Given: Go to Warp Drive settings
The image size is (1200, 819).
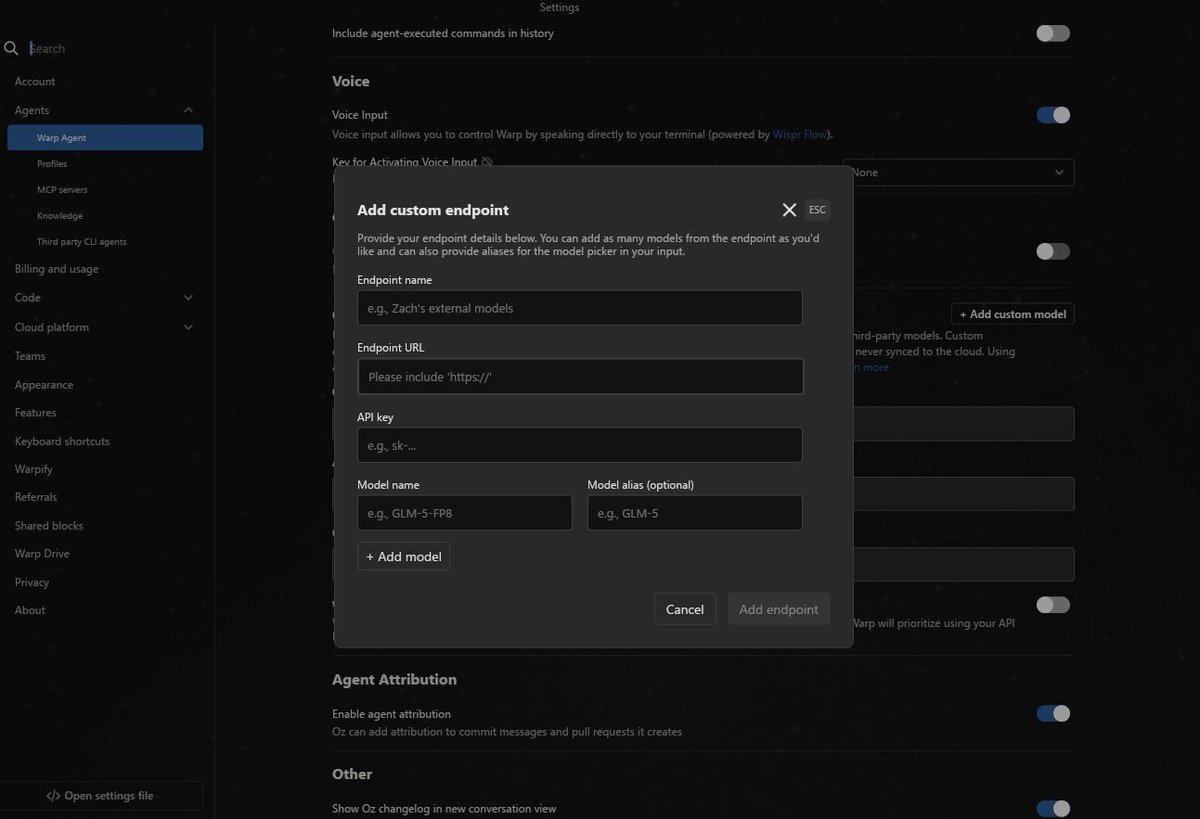Looking at the screenshot, I should (x=42, y=554).
